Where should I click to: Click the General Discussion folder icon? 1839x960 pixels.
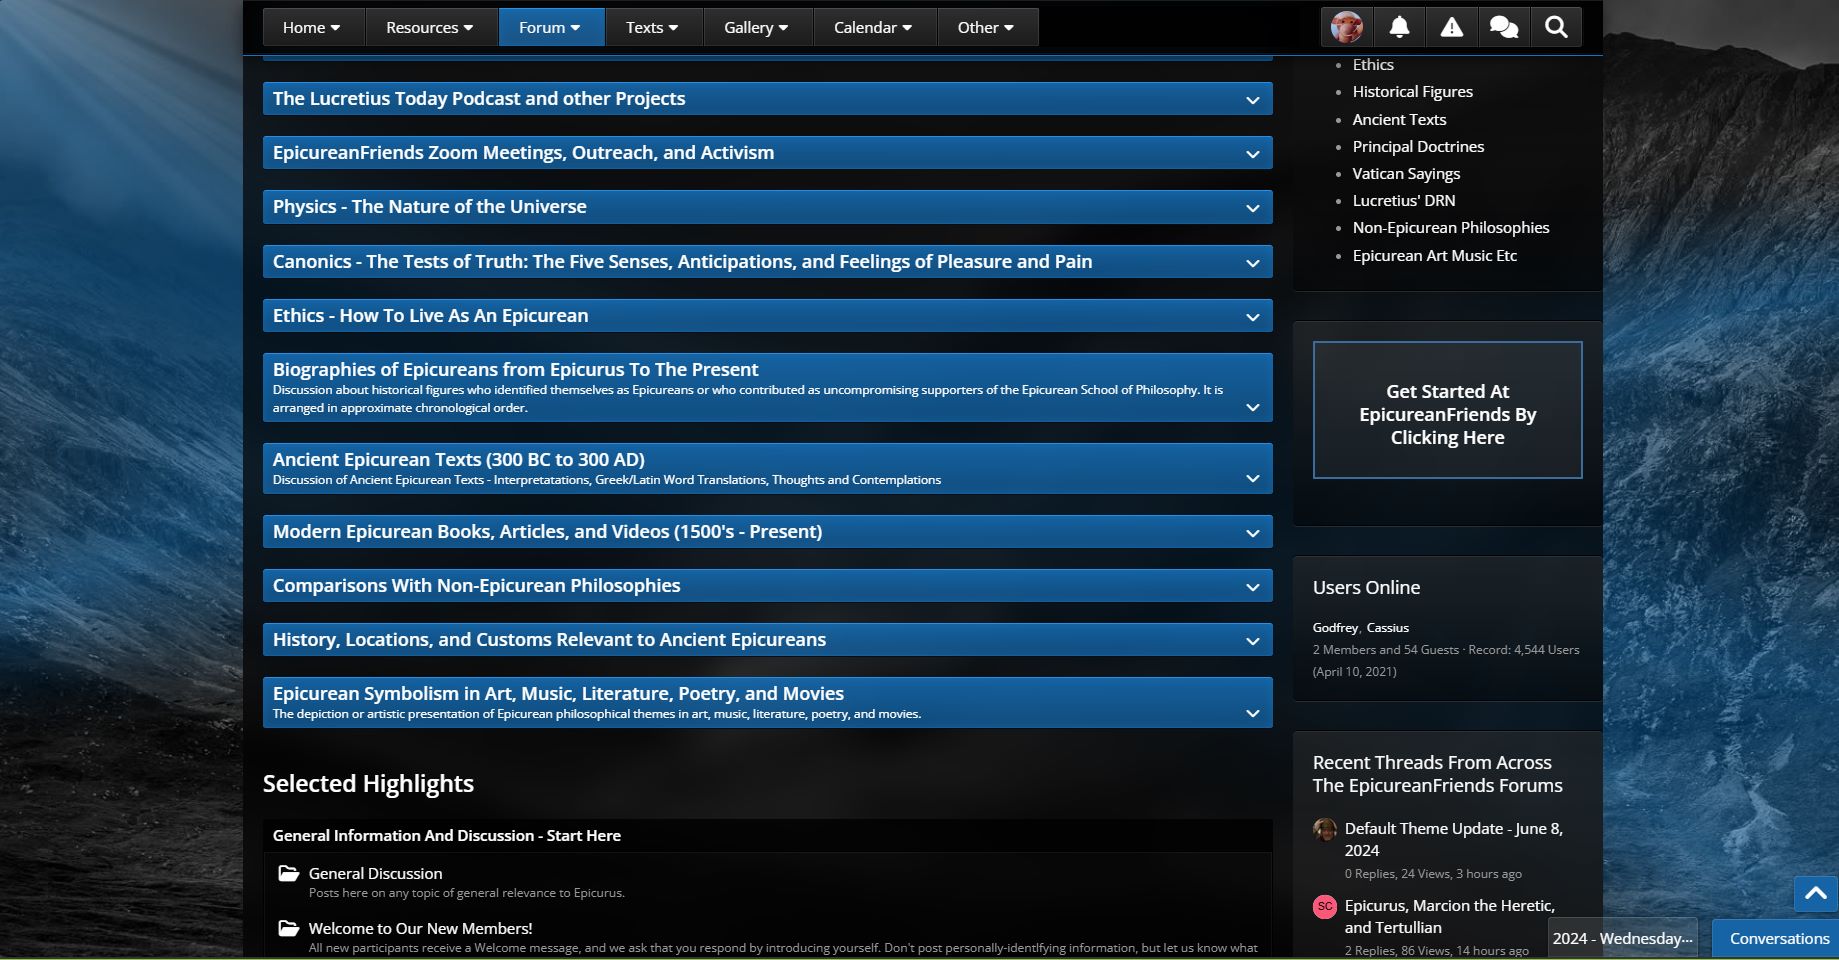289,873
